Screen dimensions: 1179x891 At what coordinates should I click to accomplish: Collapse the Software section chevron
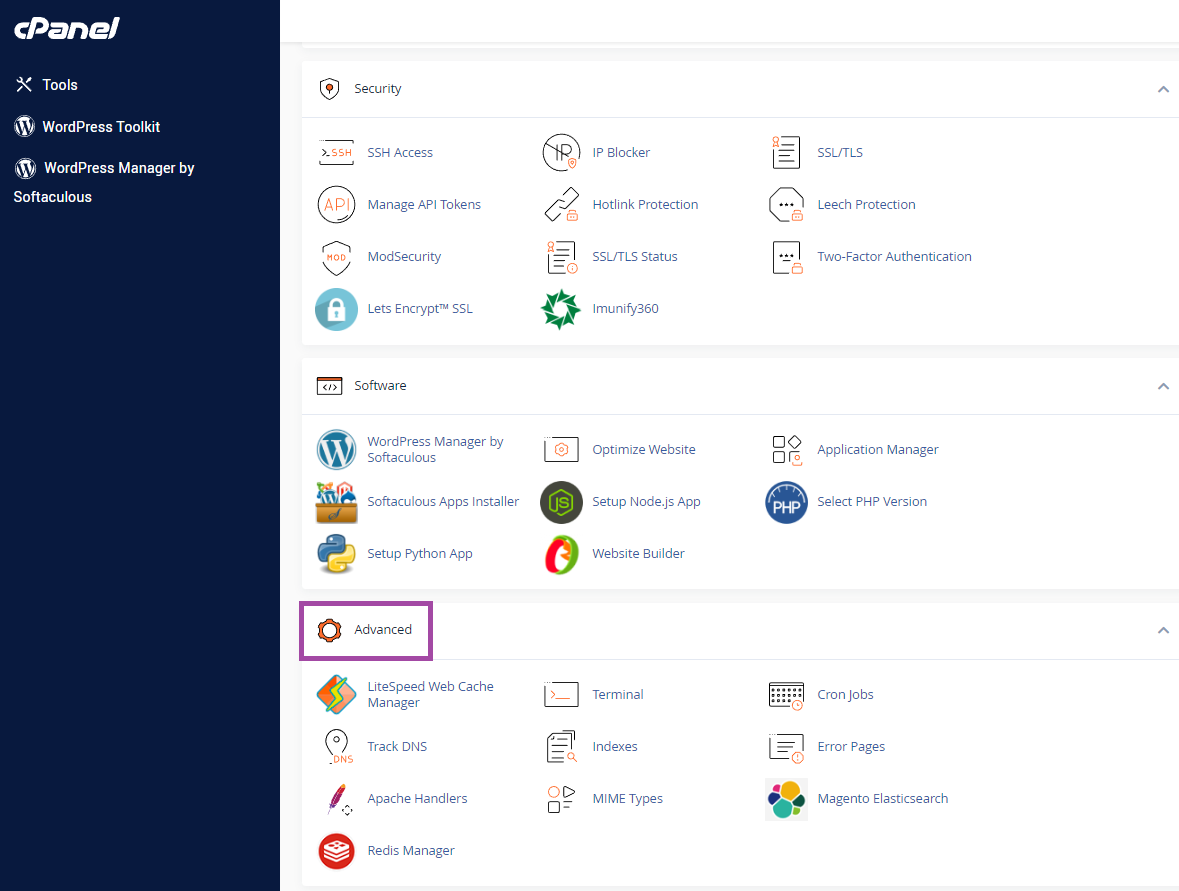click(x=1163, y=386)
